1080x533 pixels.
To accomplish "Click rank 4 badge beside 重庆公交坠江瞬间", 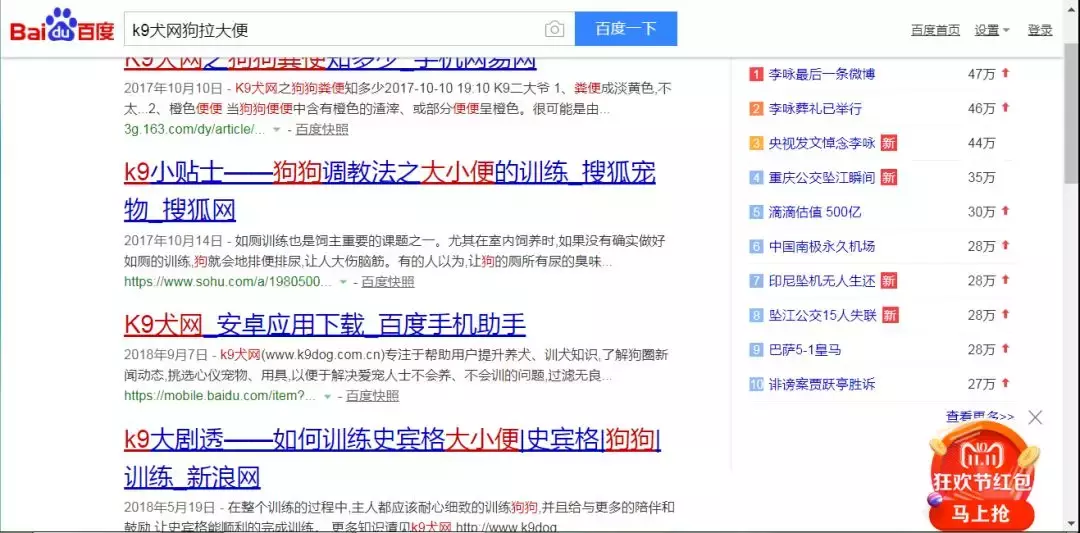I will [x=756, y=178].
